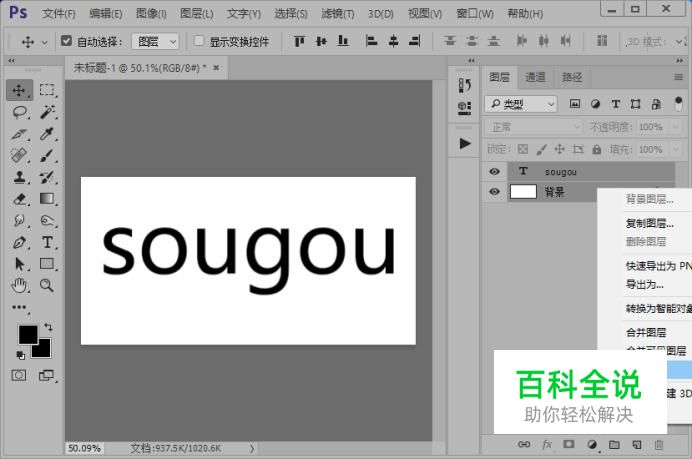Viewport: 692px width, 459px height.
Task: Select the Rectangle shape tool
Action: (47, 264)
